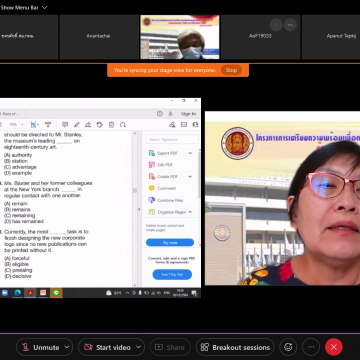
Task: Select the Apanut Tepkij participant tile
Action: [x=331, y=37]
